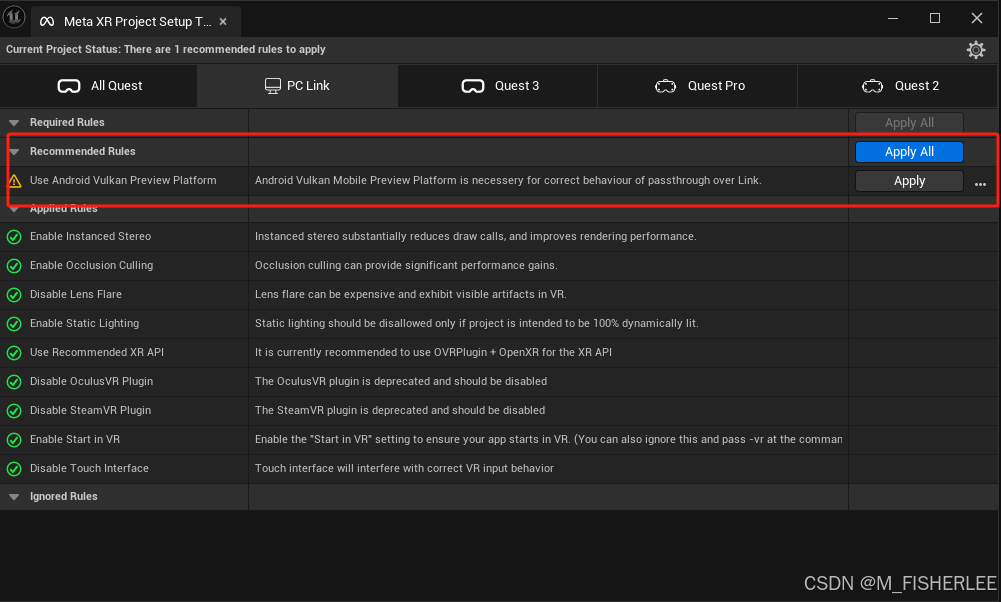Click Apply All for Recommended Rules
This screenshot has height=602, width=1001.
pyautogui.click(x=909, y=152)
